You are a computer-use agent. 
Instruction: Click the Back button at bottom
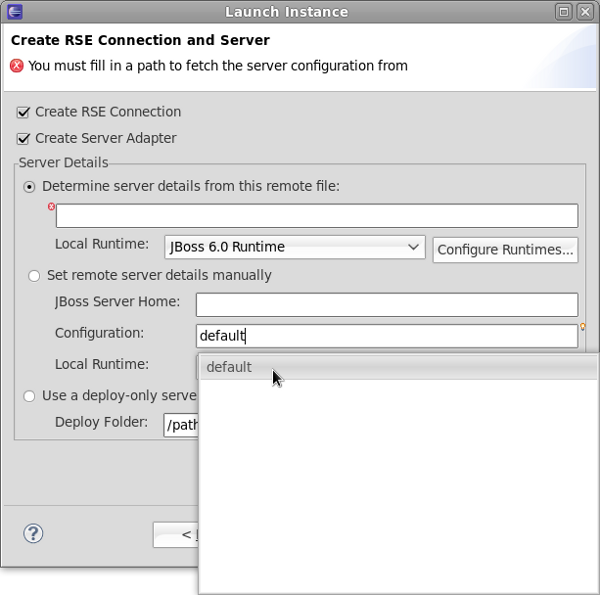(x=176, y=535)
